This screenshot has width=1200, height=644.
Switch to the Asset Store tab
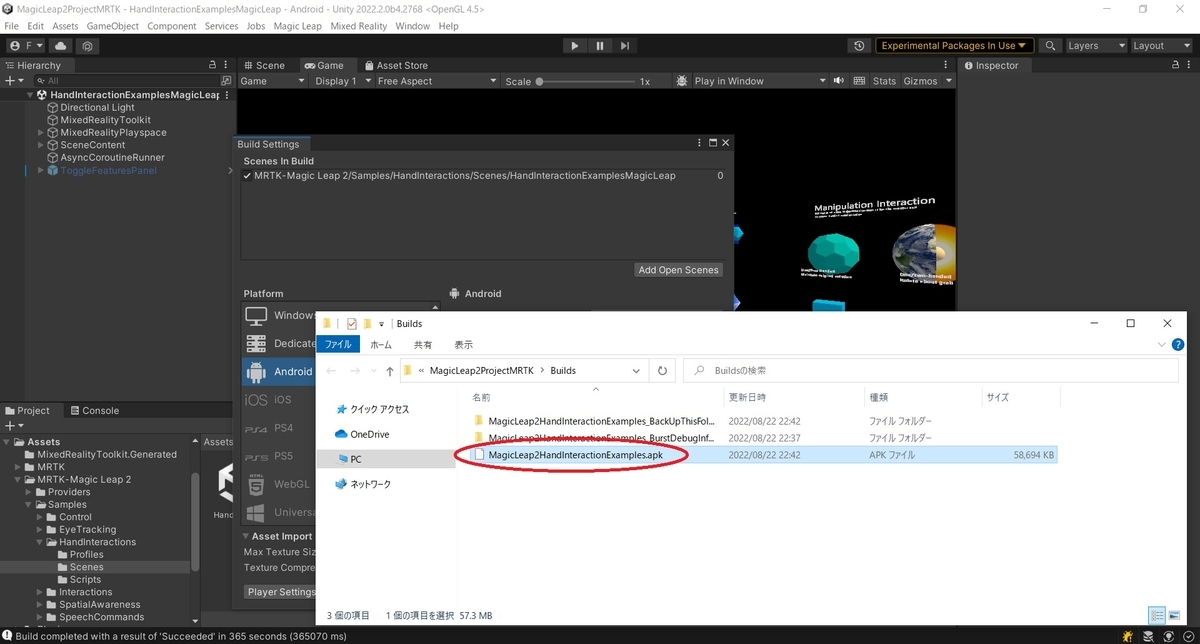point(395,65)
